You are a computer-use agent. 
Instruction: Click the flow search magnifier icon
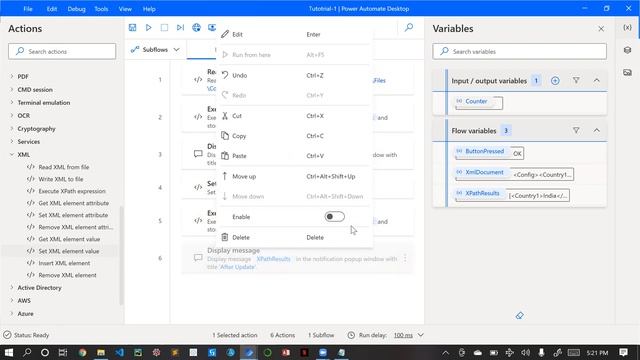pyautogui.click(x=409, y=27)
